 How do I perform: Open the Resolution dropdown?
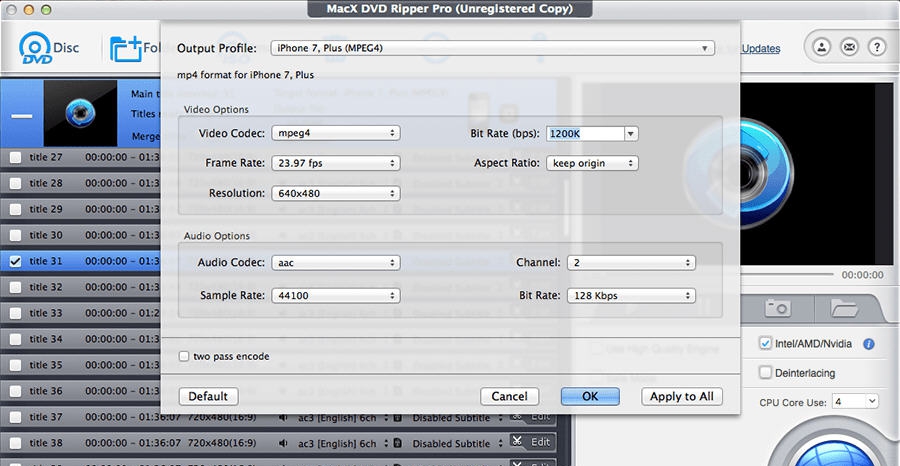[336, 193]
